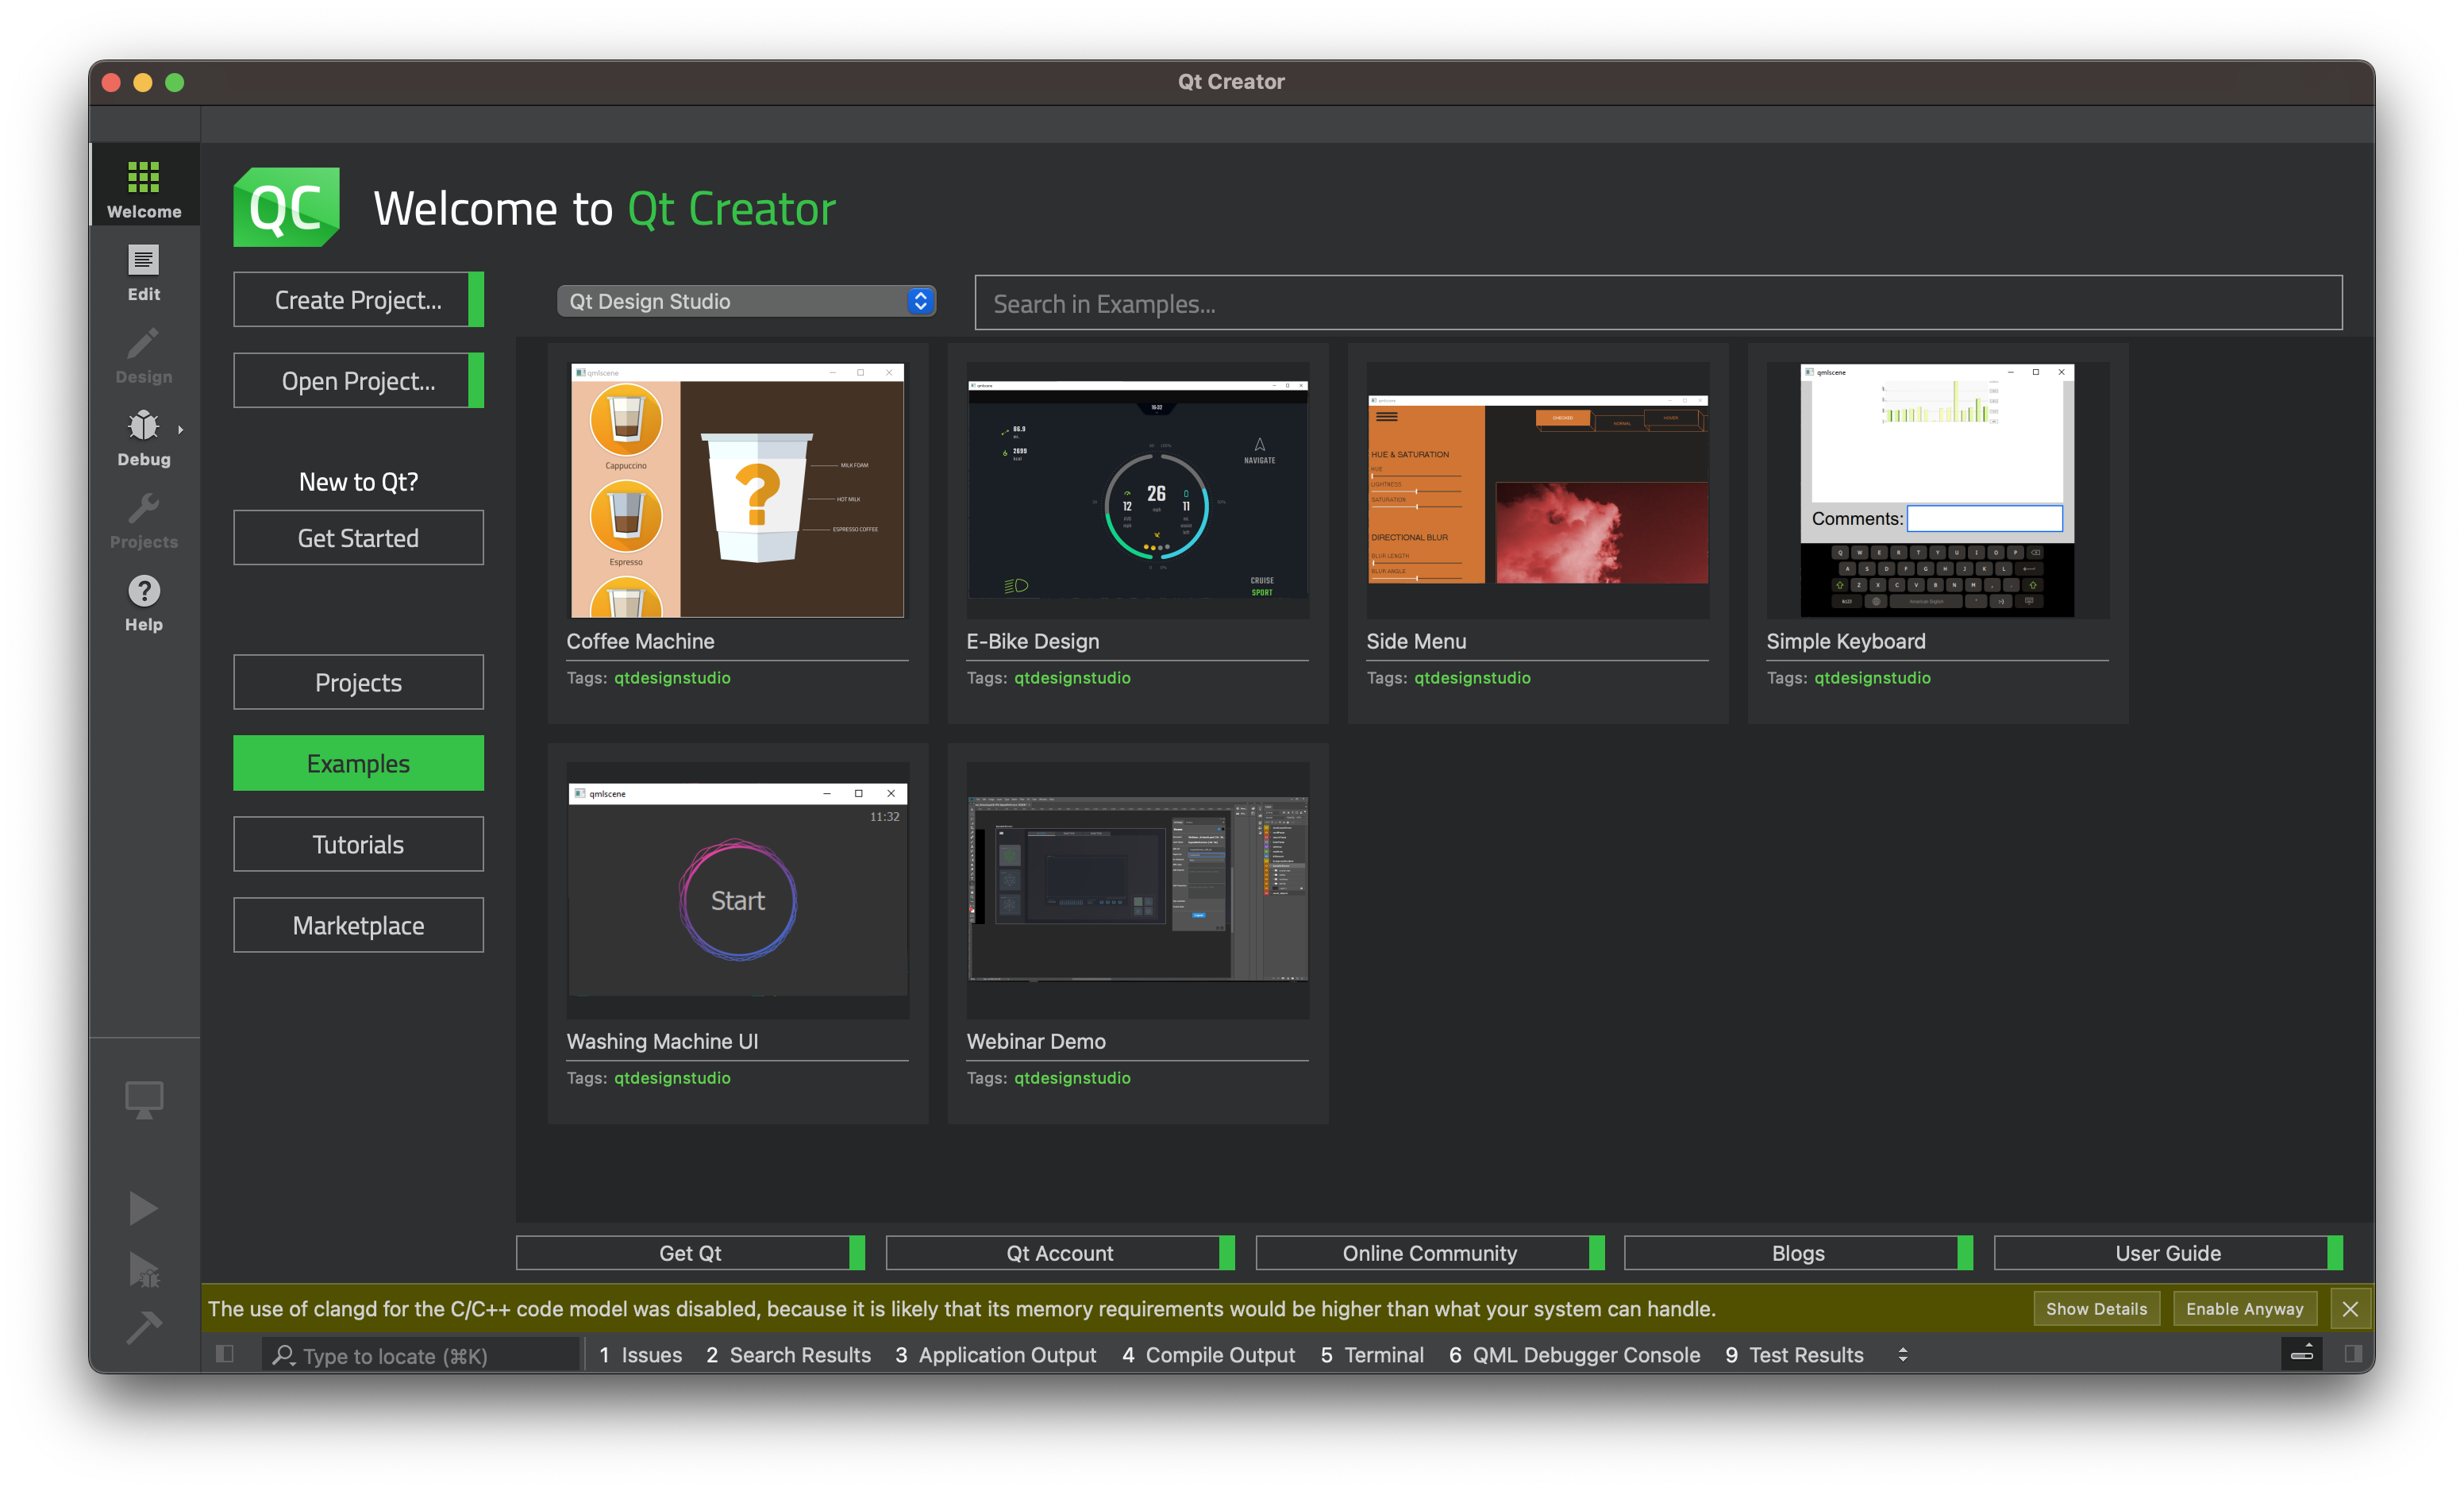Expand Debug mode submenu arrow

[180, 430]
